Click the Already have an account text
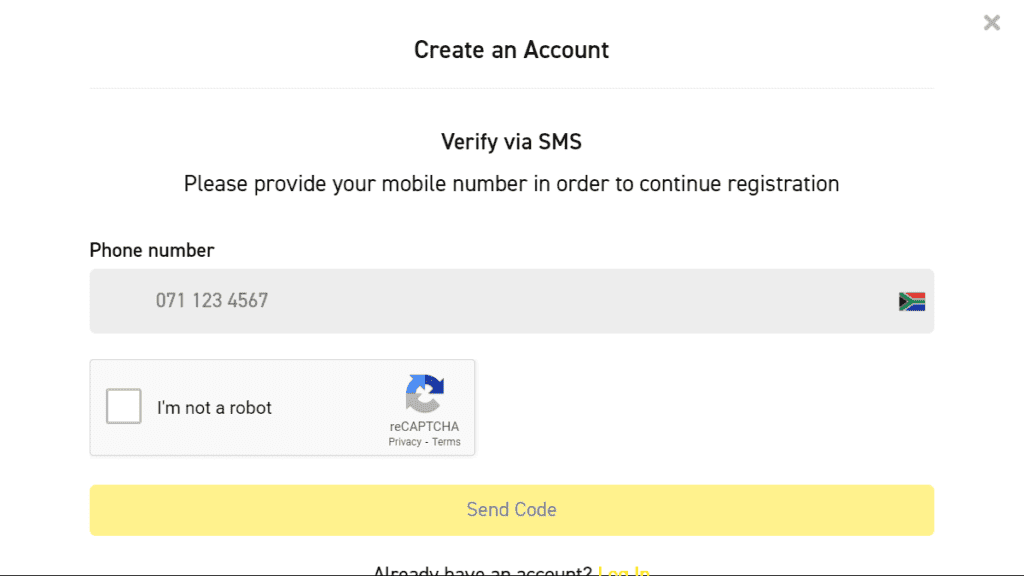Viewport: 1024px width, 576px height. pyautogui.click(x=482, y=571)
